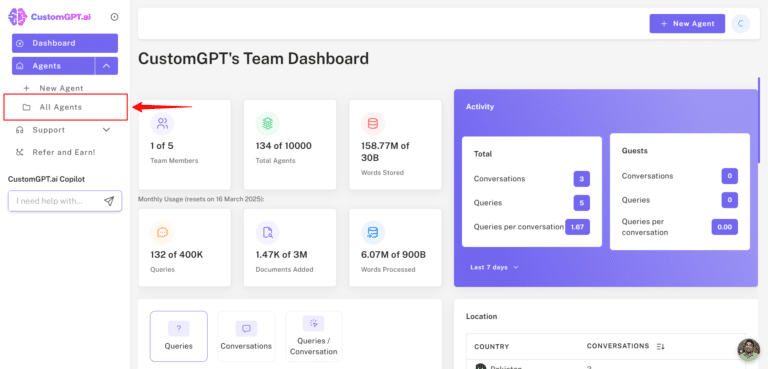
Task: Open the chat support avatar bubble
Action: pos(748,349)
